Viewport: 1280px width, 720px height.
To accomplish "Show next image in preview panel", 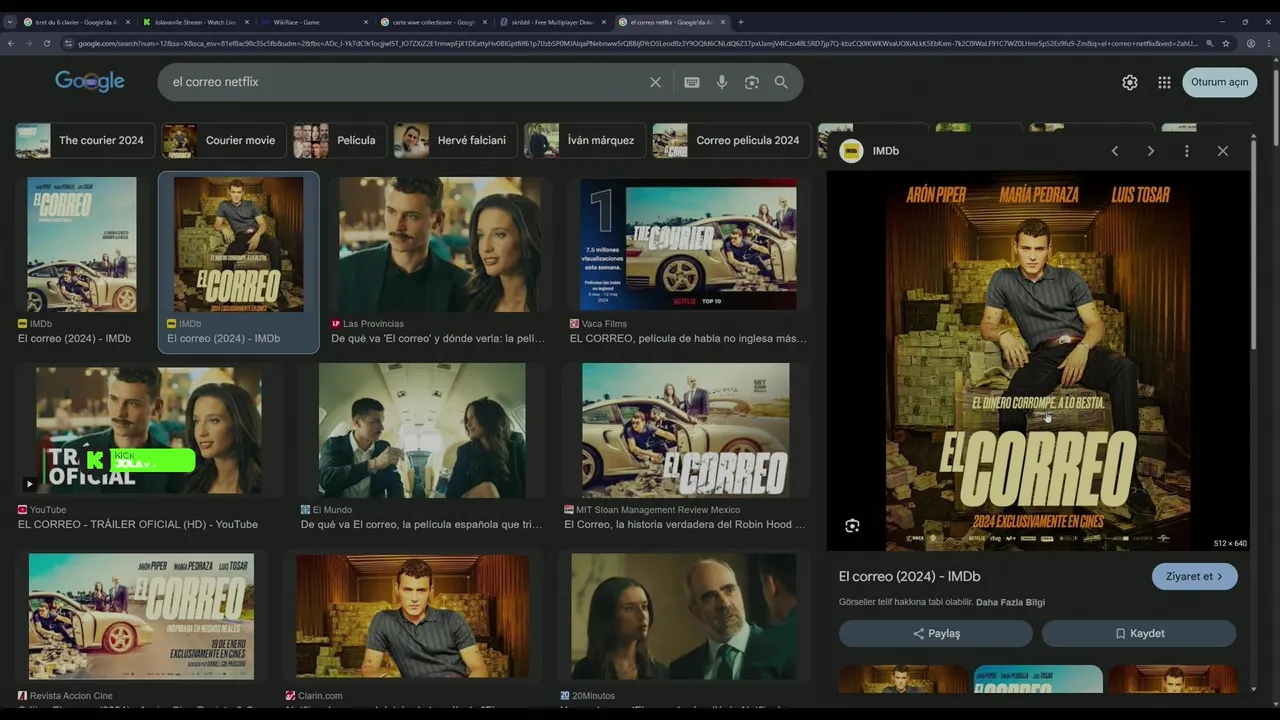I will [x=1150, y=151].
